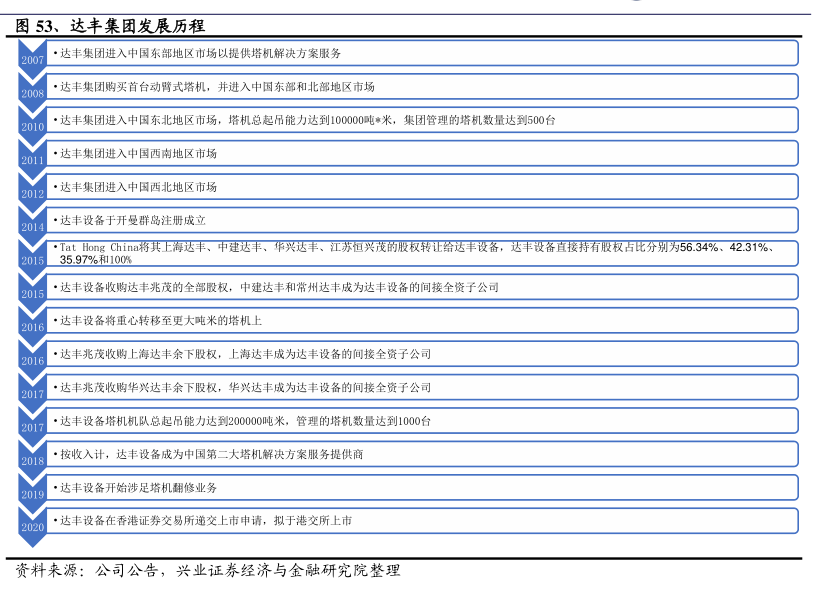Image resolution: width=821 pixels, height=590 pixels.
Task: Select the row text mentioning '收购上海达丰余下股权'
Action: coord(246,354)
